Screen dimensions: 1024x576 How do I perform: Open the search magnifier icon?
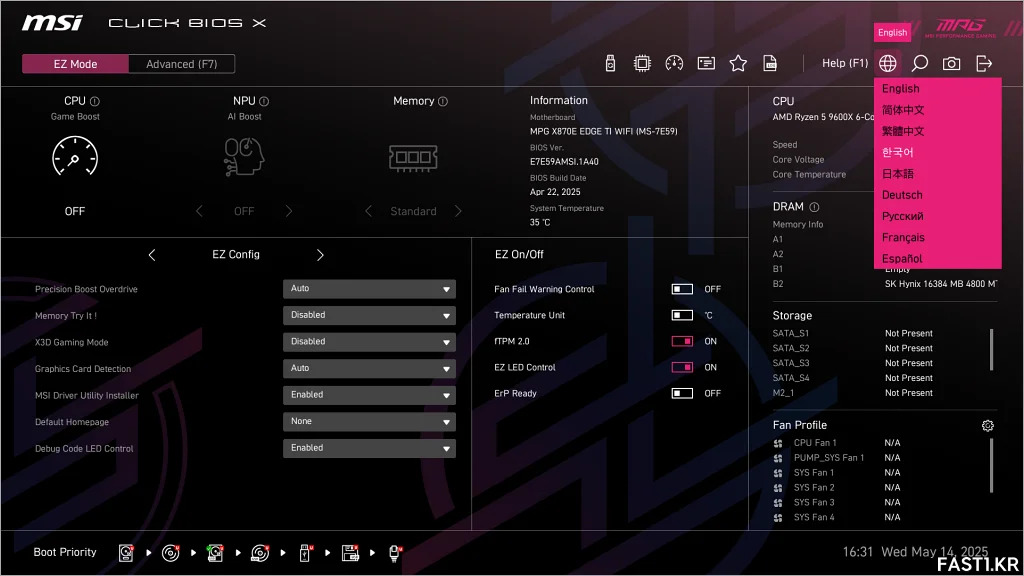click(920, 63)
